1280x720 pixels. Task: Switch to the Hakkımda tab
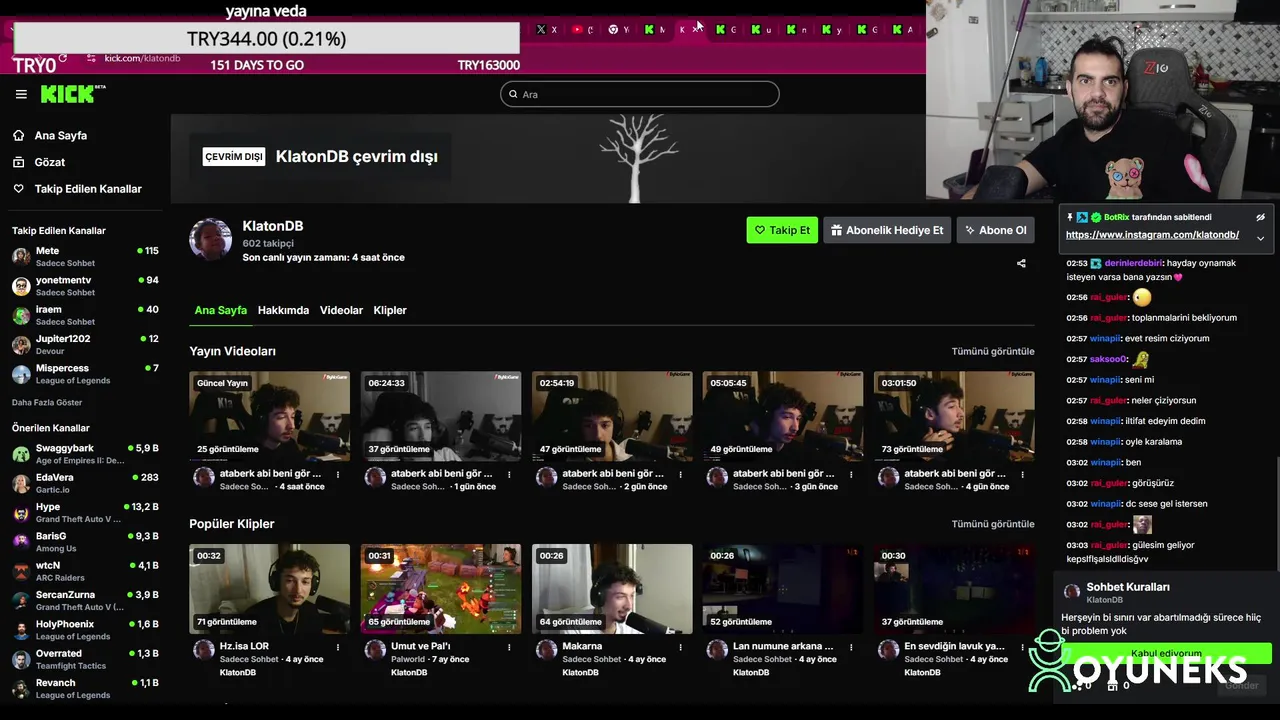(283, 310)
